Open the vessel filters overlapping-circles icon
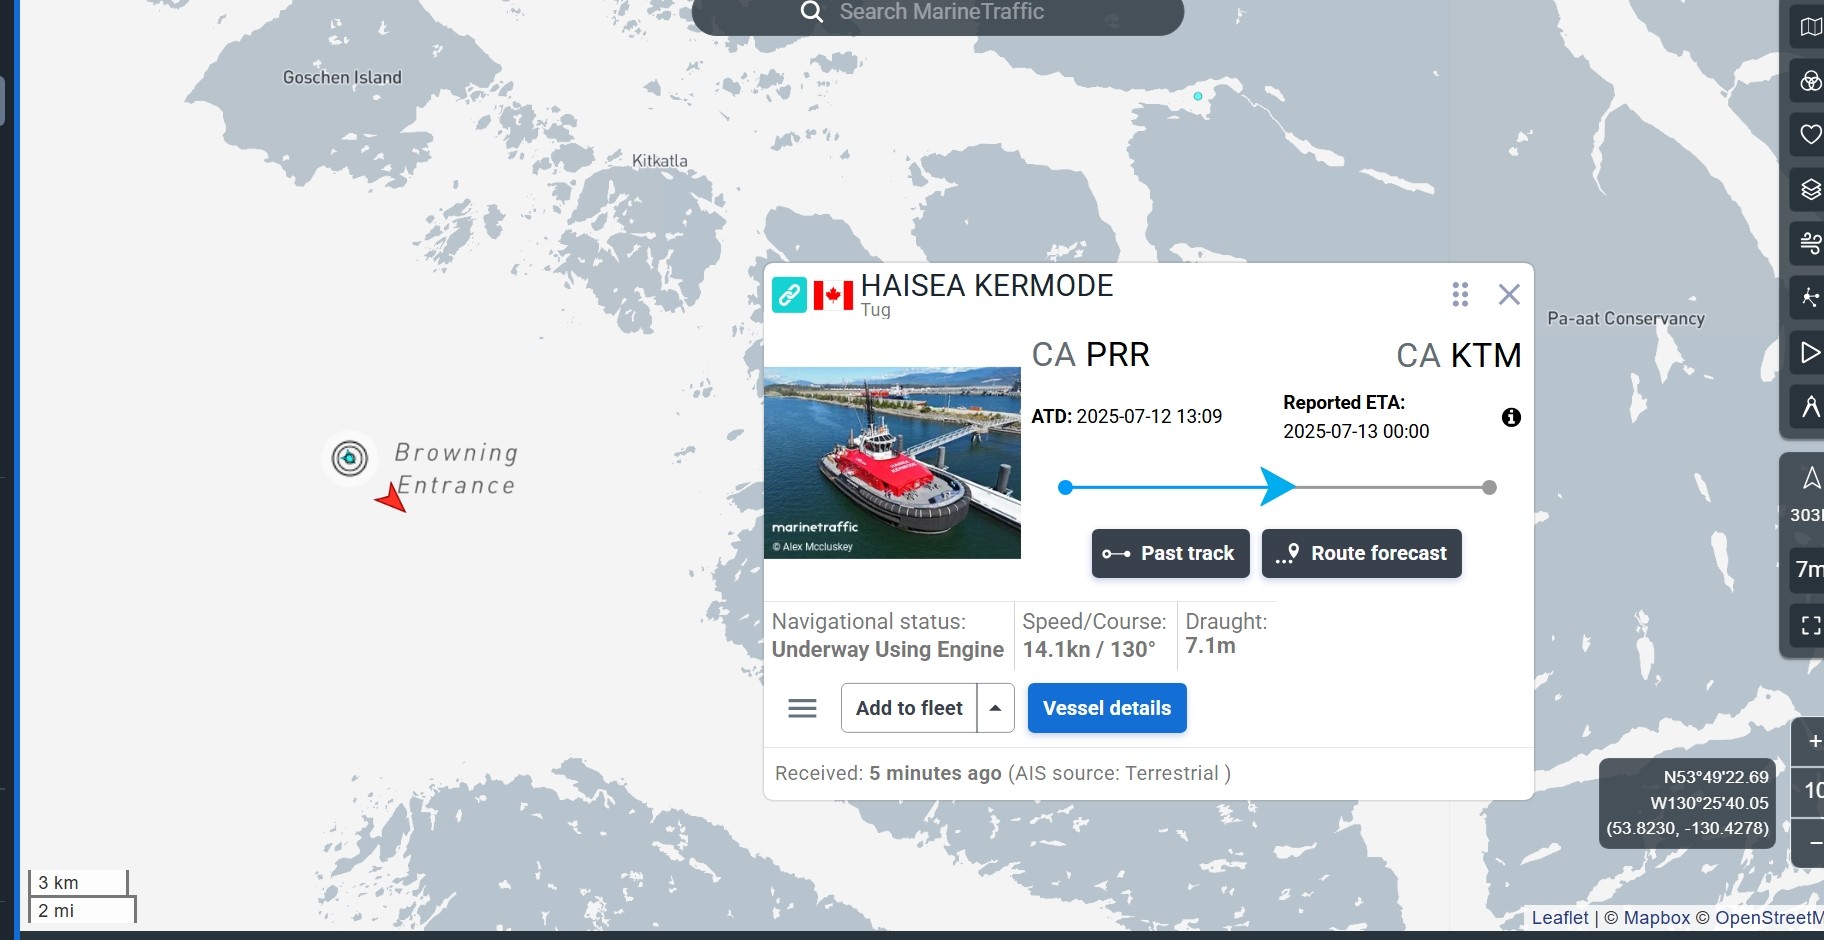1824x940 pixels. (x=1809, y=81)
